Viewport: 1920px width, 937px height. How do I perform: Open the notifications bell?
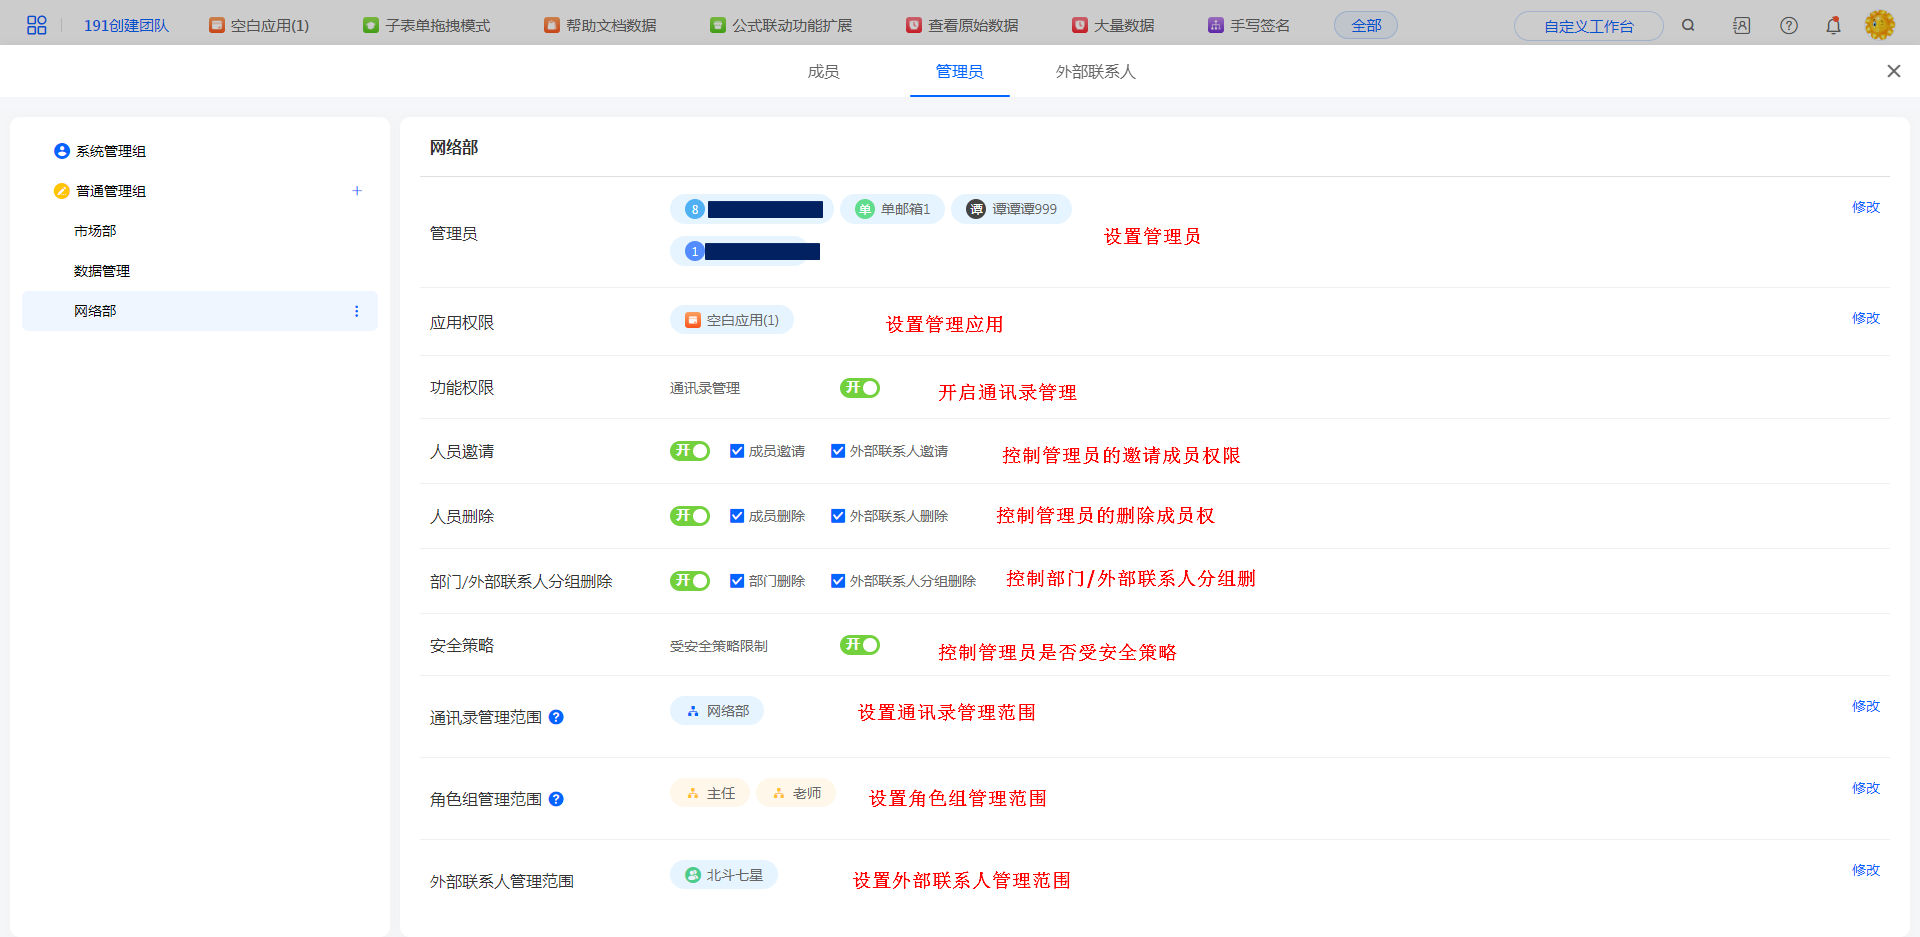[1833, 25]
